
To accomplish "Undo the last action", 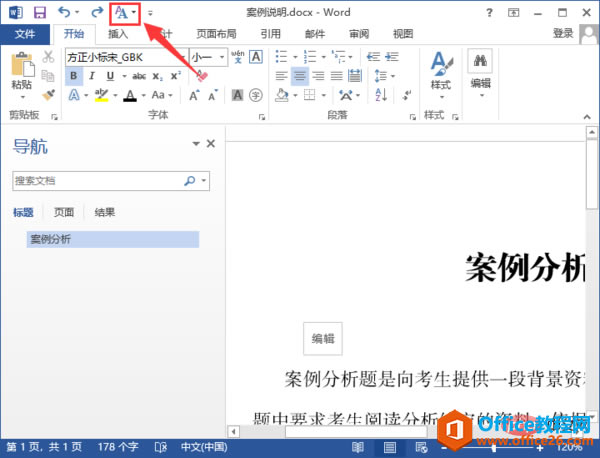I will coord(64,13).
